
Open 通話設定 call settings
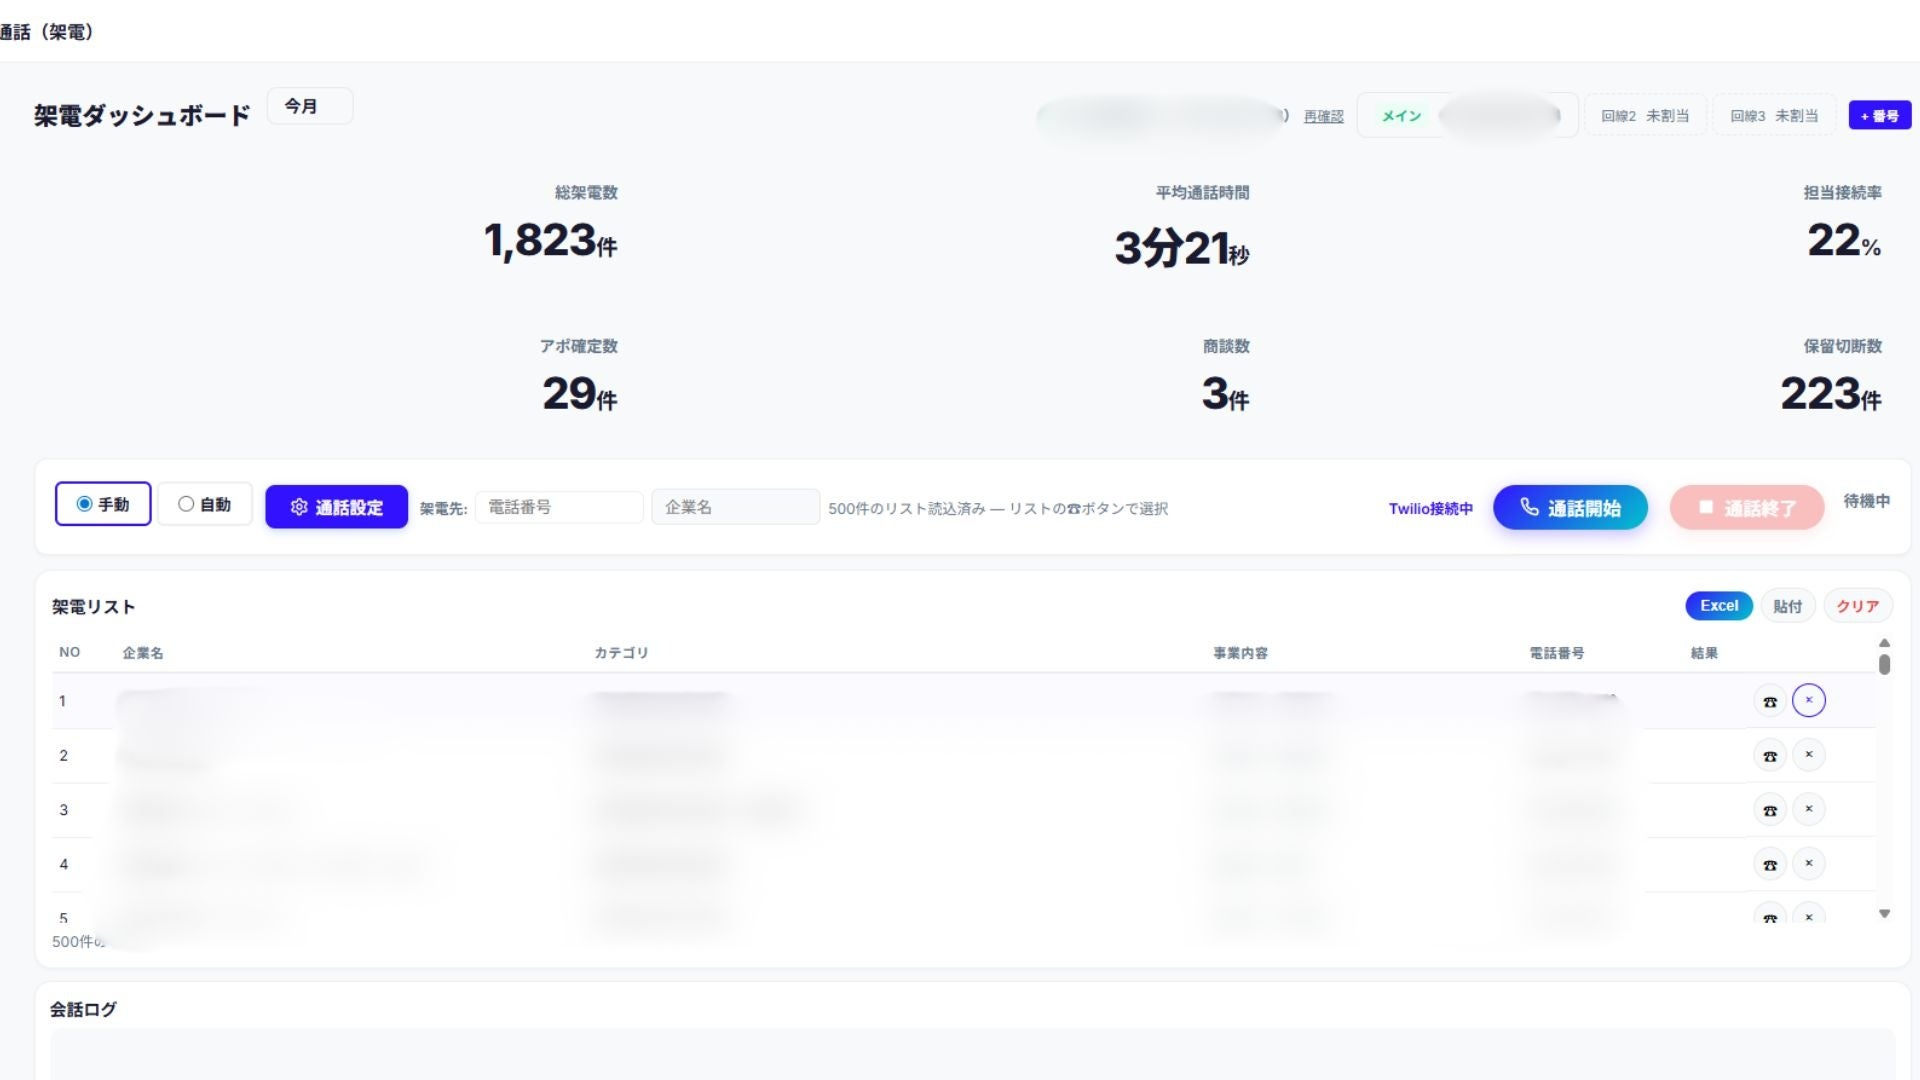click(336, 507)
